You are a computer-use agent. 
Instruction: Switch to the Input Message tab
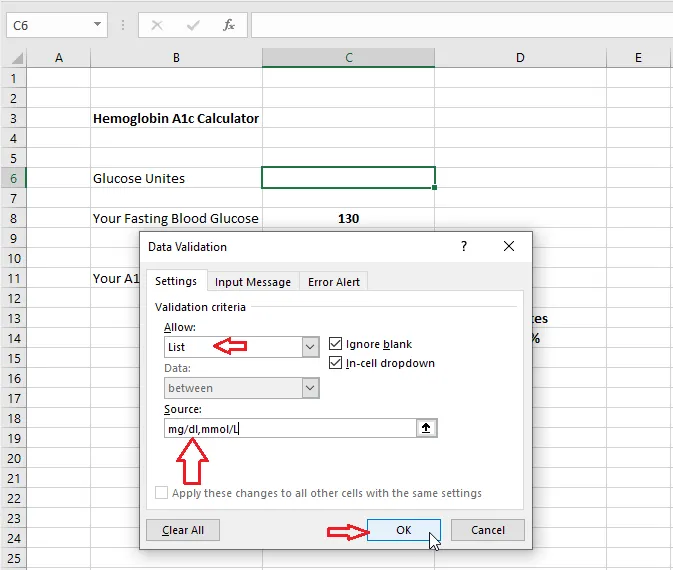pyautogui.click(x=253, y=282)
